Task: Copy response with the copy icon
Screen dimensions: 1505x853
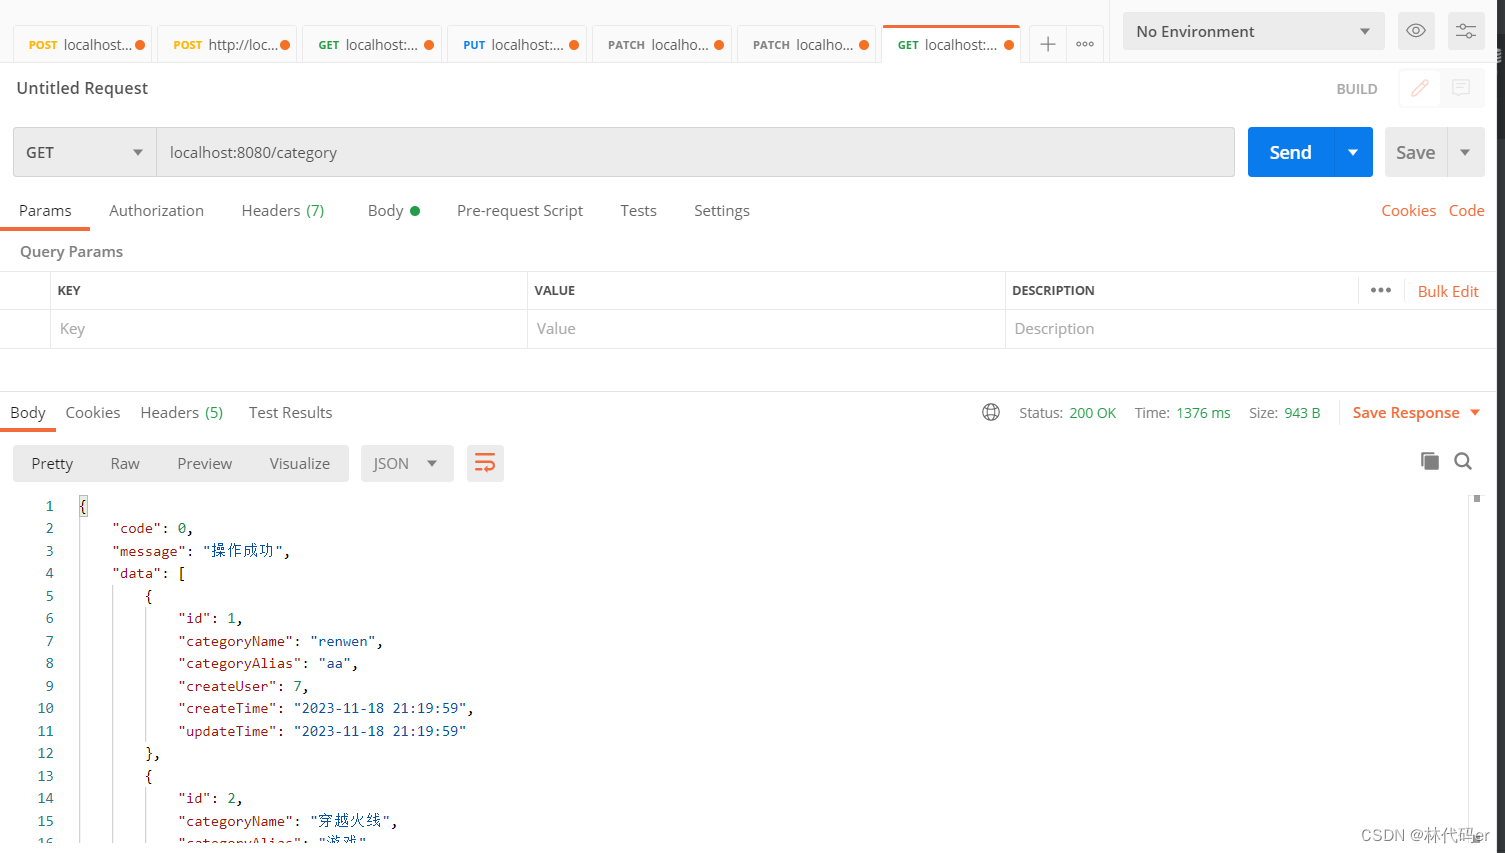Action: click(1430, 461)
